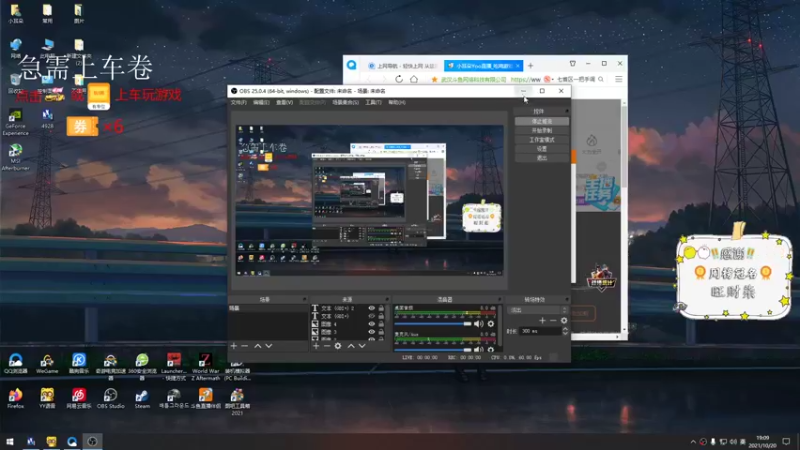800x450 pixels.
Task: Click Windows Start button on taskbar
Action: (x=10, y=442)
